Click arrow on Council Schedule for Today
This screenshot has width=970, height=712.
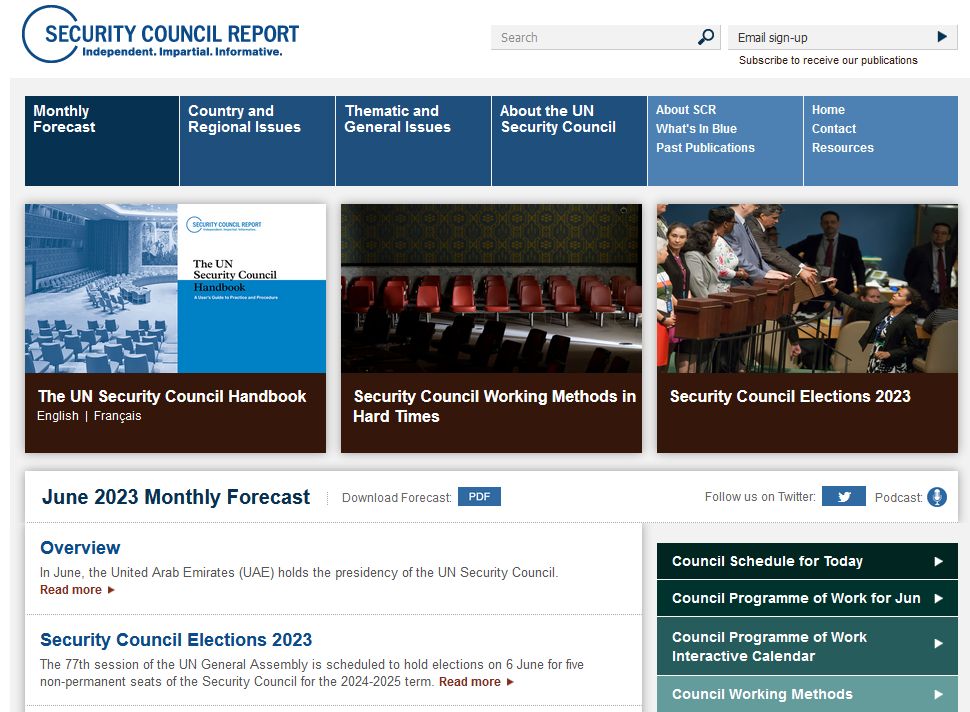tap(938, 562)
